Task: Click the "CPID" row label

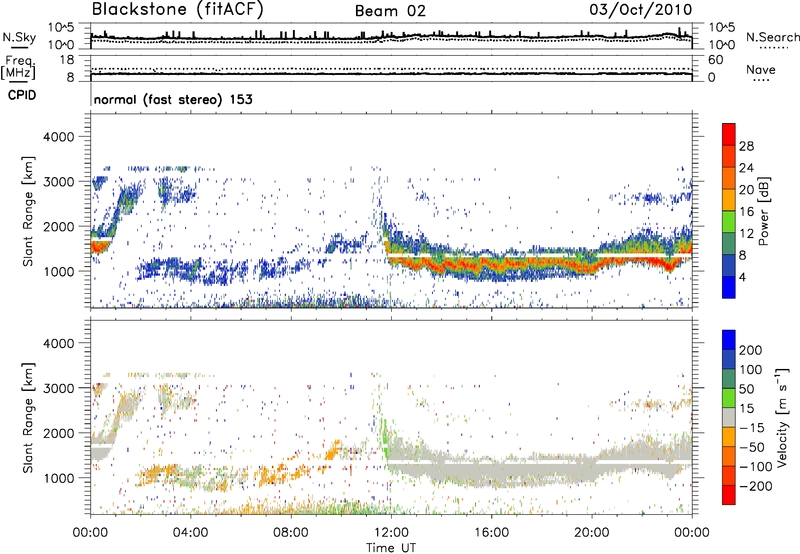Action: click(22, 95)
